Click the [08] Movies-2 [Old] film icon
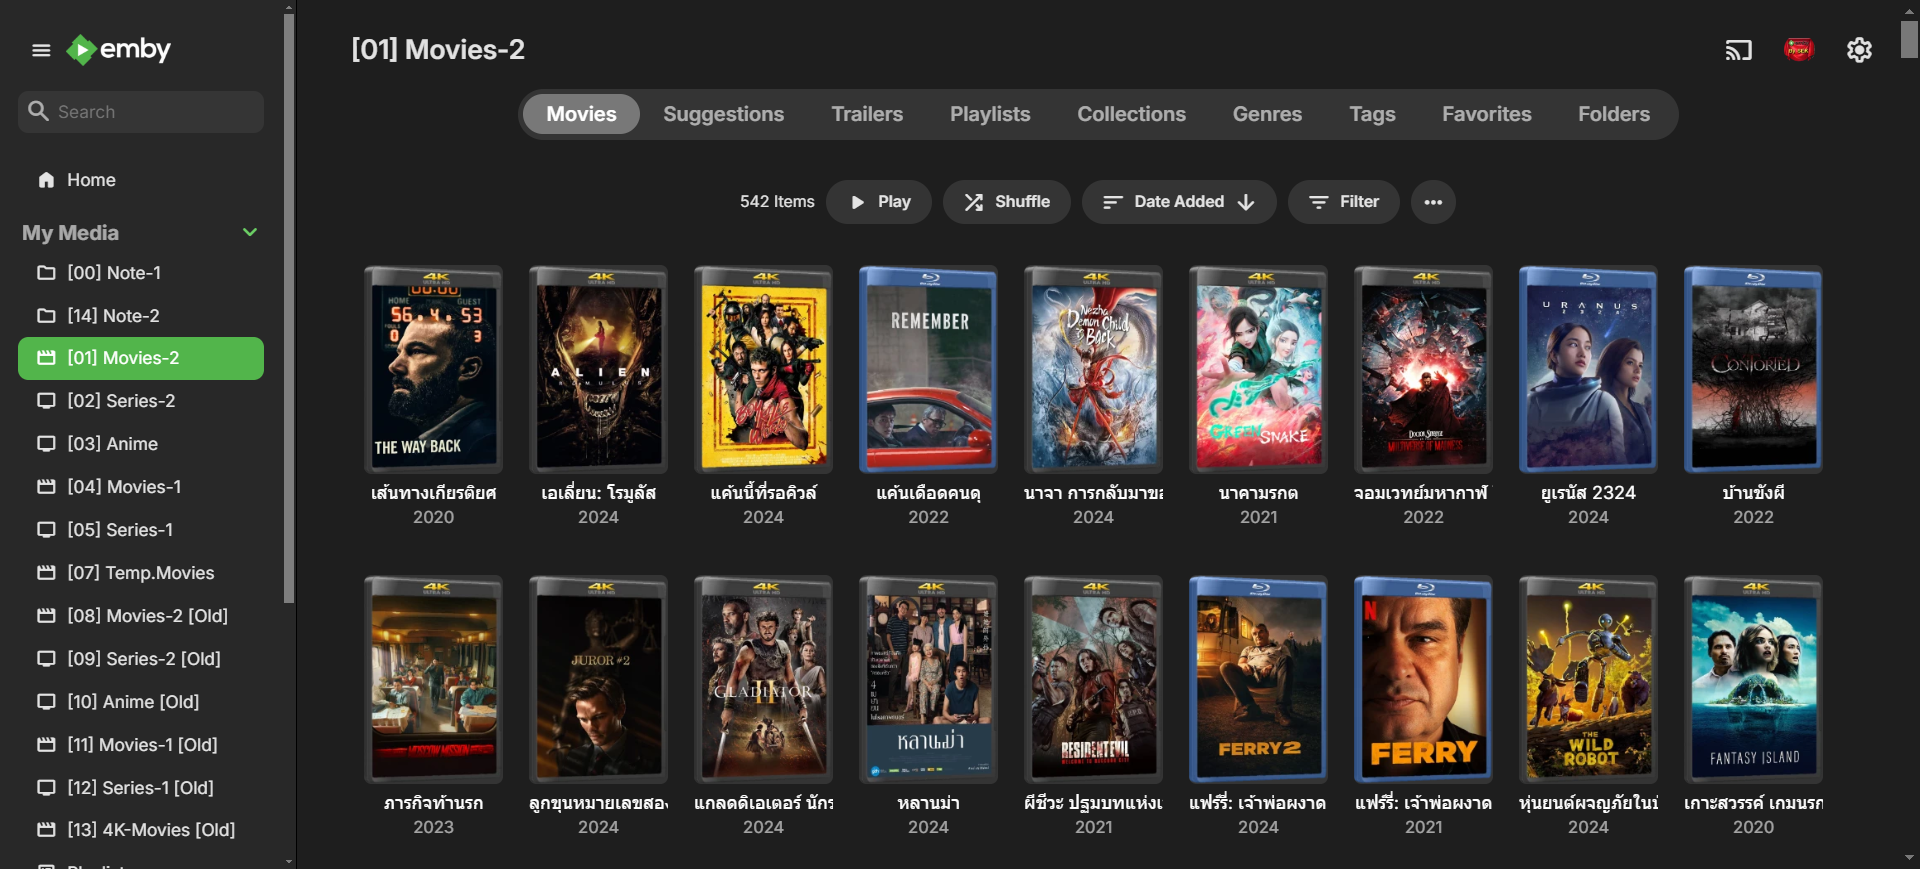1920x869 pixels. pos(46,616)
